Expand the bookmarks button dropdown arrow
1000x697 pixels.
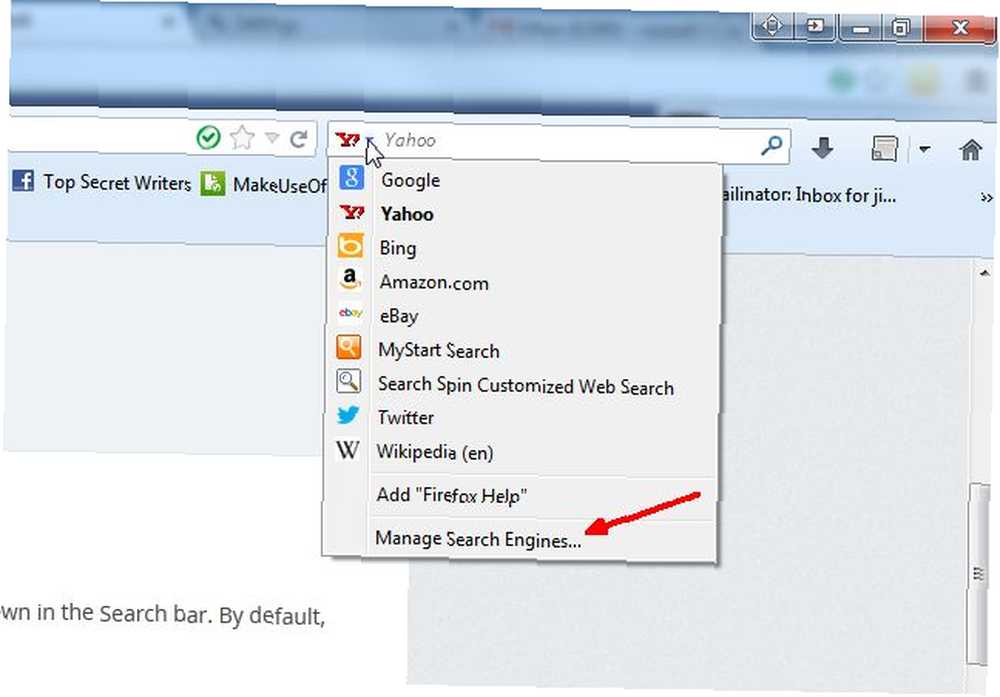924,150
